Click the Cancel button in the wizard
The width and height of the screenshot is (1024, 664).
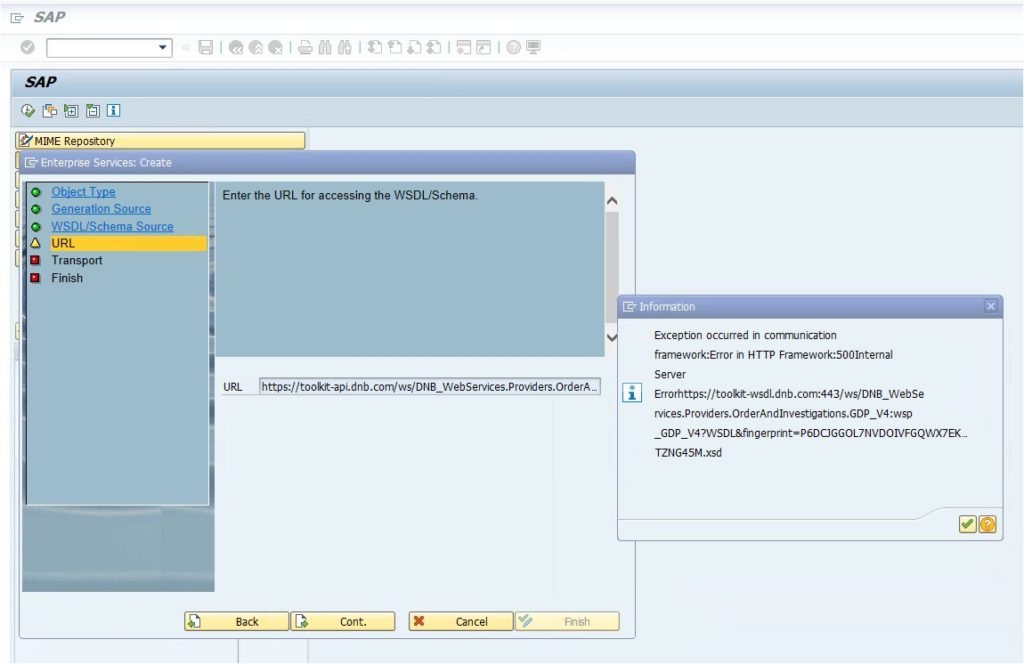point(461,622)
